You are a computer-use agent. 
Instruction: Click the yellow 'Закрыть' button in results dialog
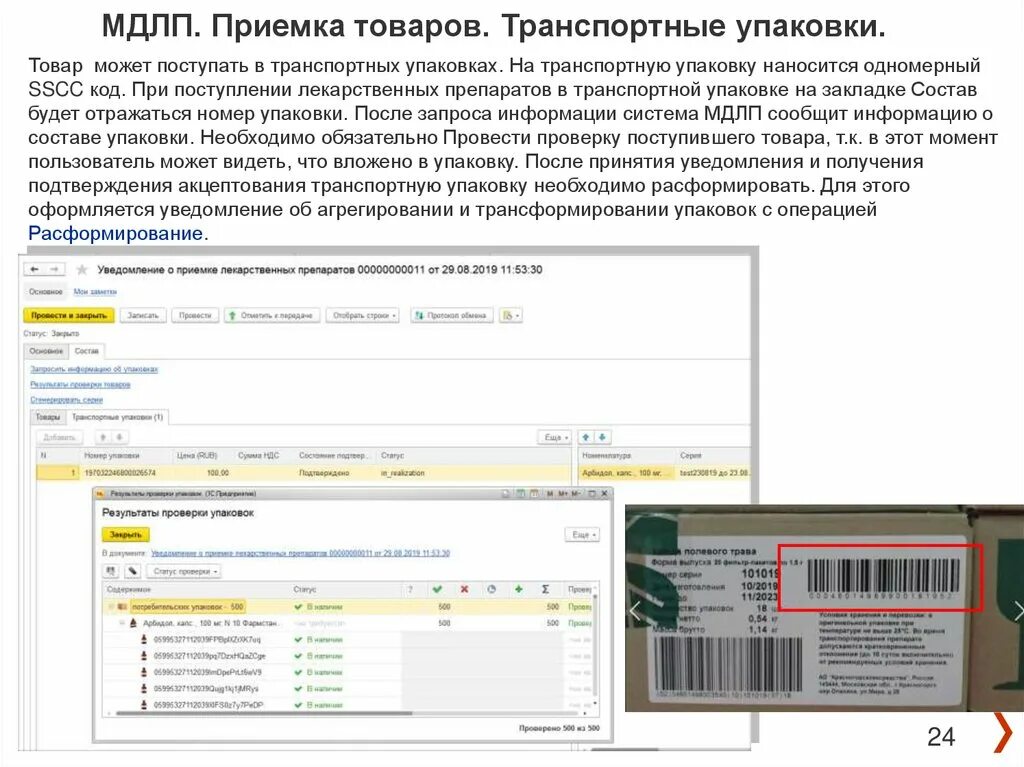click(x=126, y=534)
